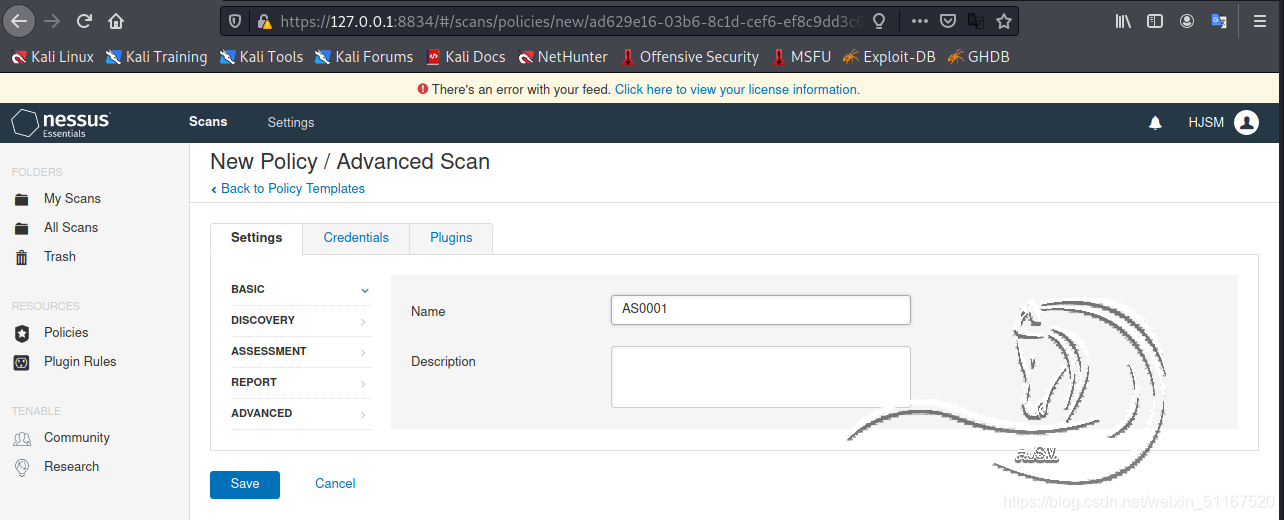Cancel the new policy
This screenshot has height=520, width=1284.
(x=335, y=484)
